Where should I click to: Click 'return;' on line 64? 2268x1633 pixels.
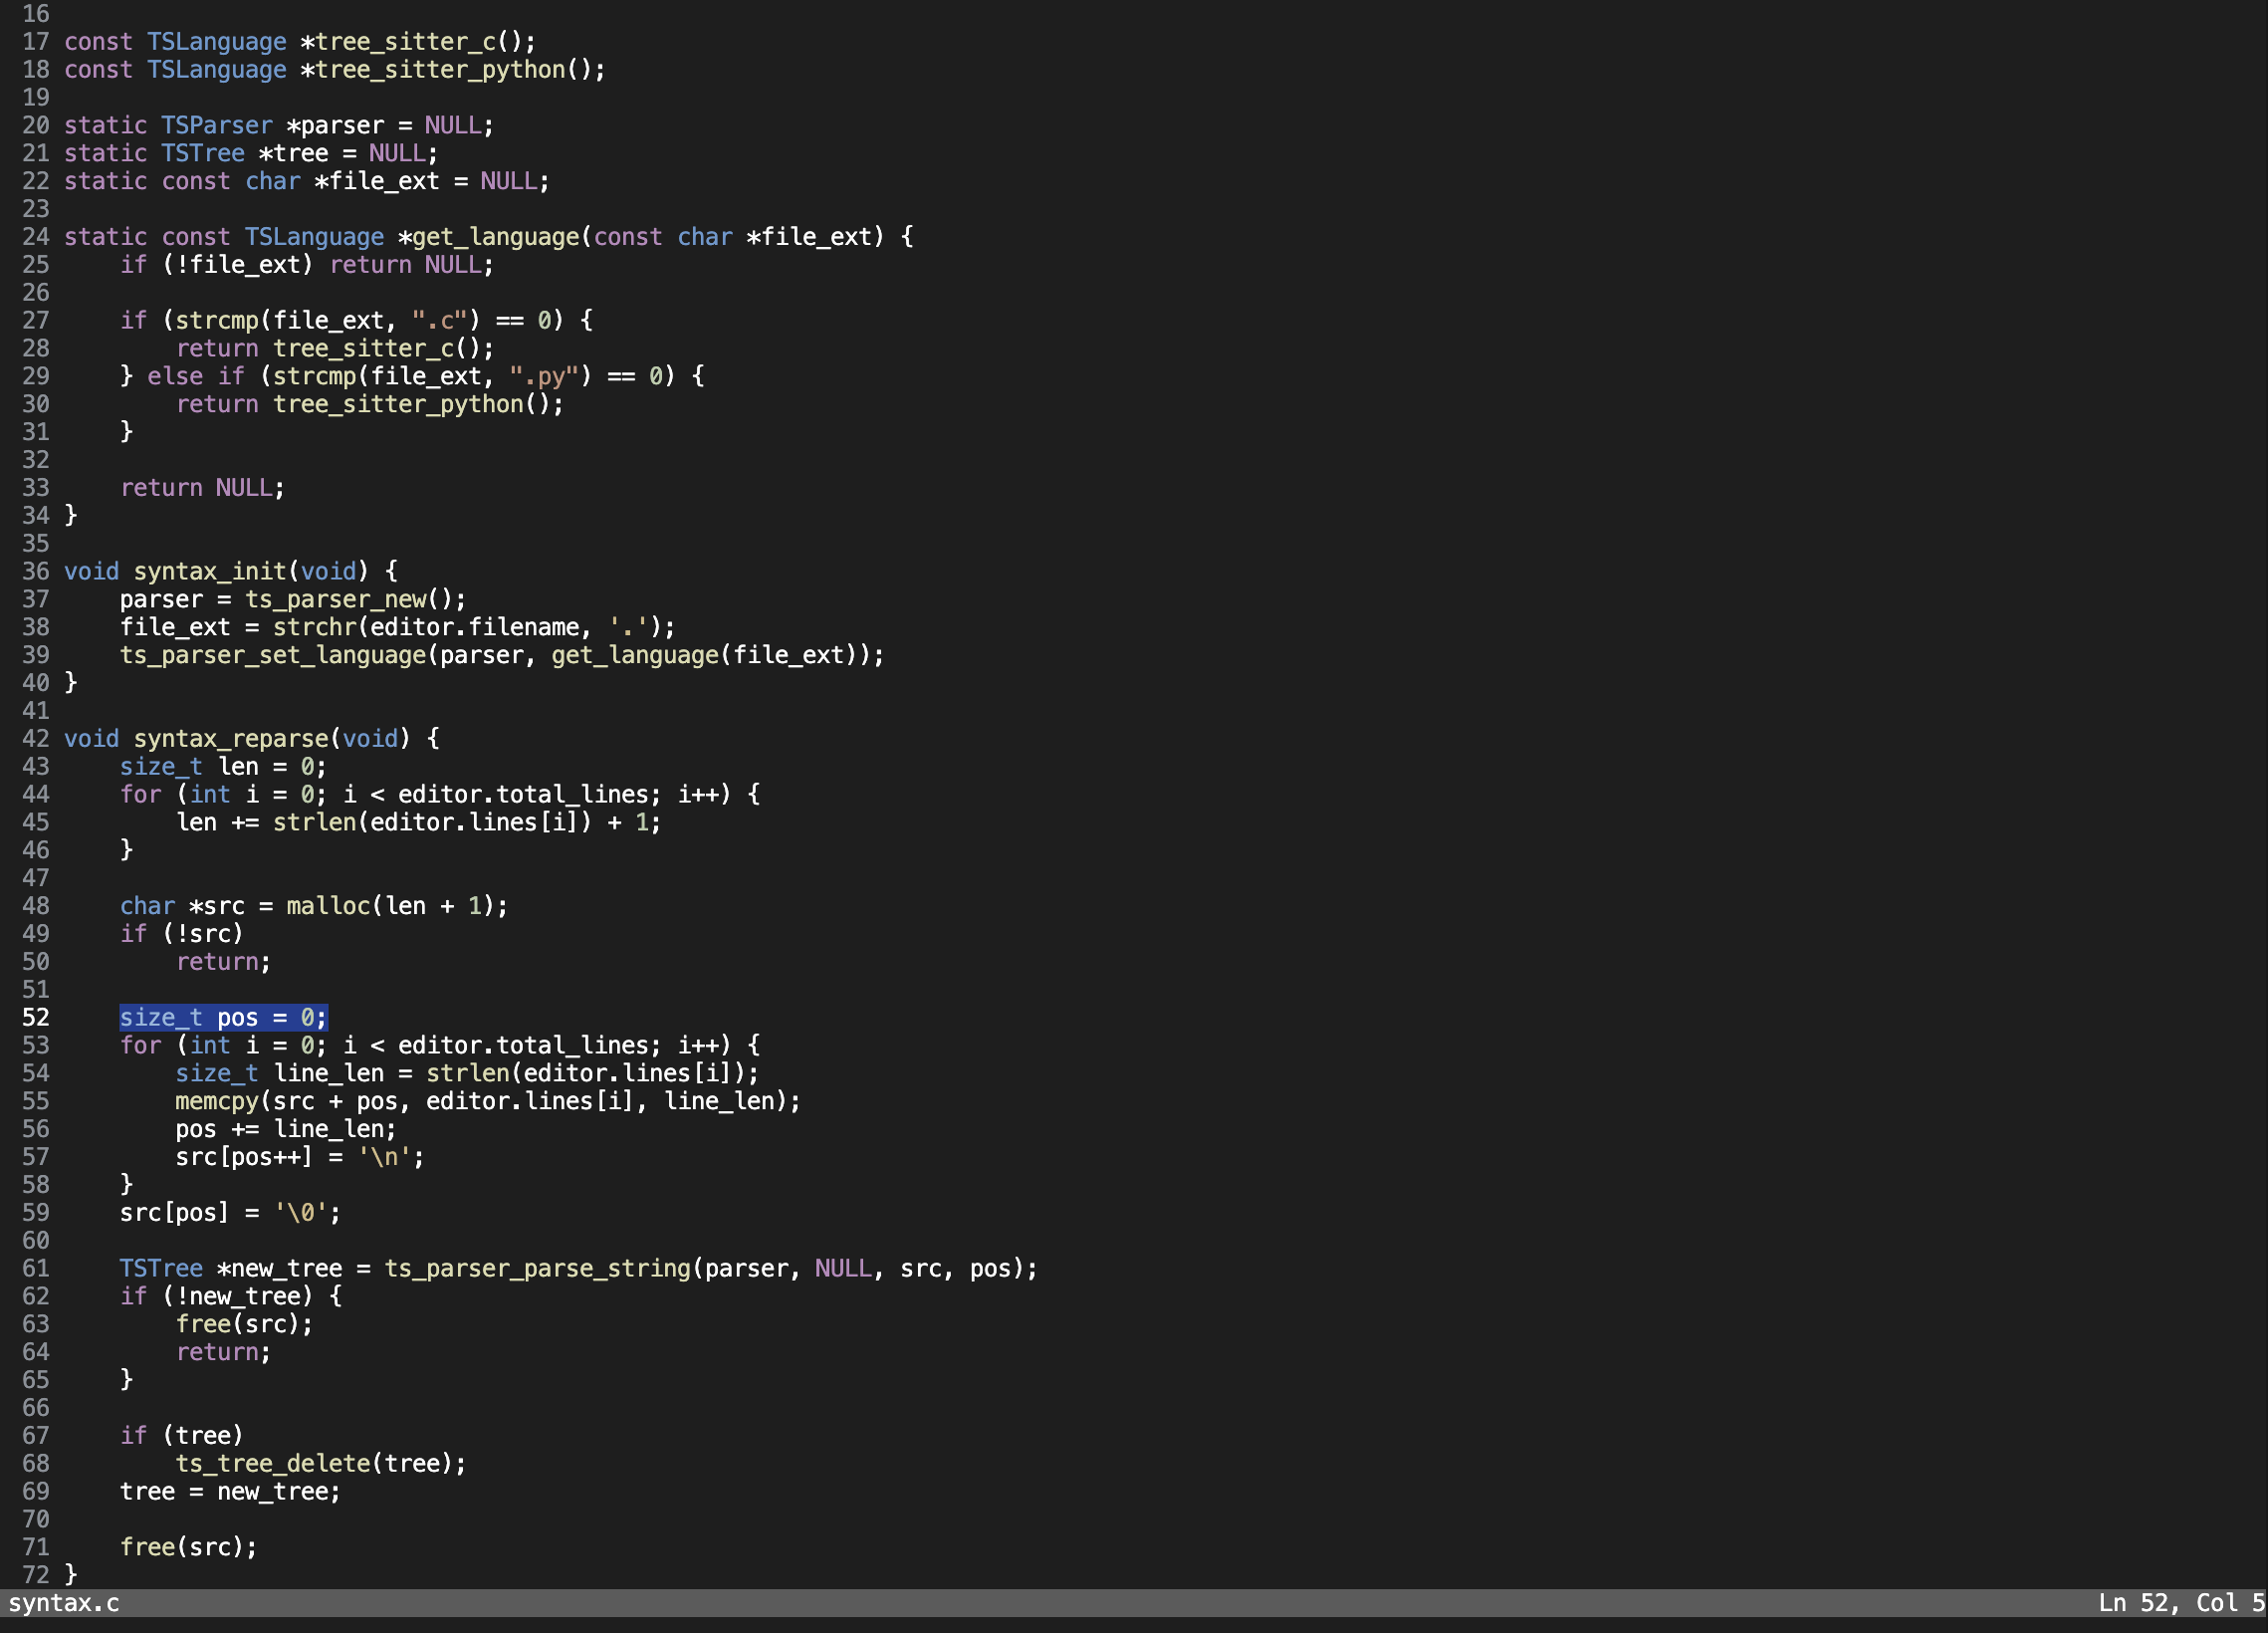(x=224, y=1352)
